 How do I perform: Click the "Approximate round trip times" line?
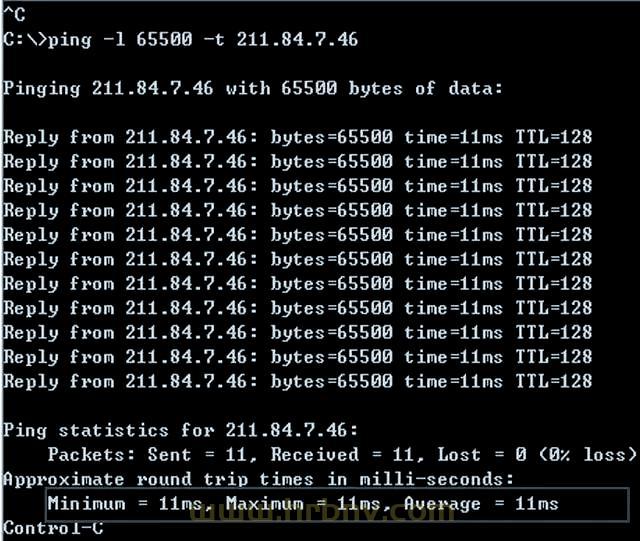coord(258,479)
